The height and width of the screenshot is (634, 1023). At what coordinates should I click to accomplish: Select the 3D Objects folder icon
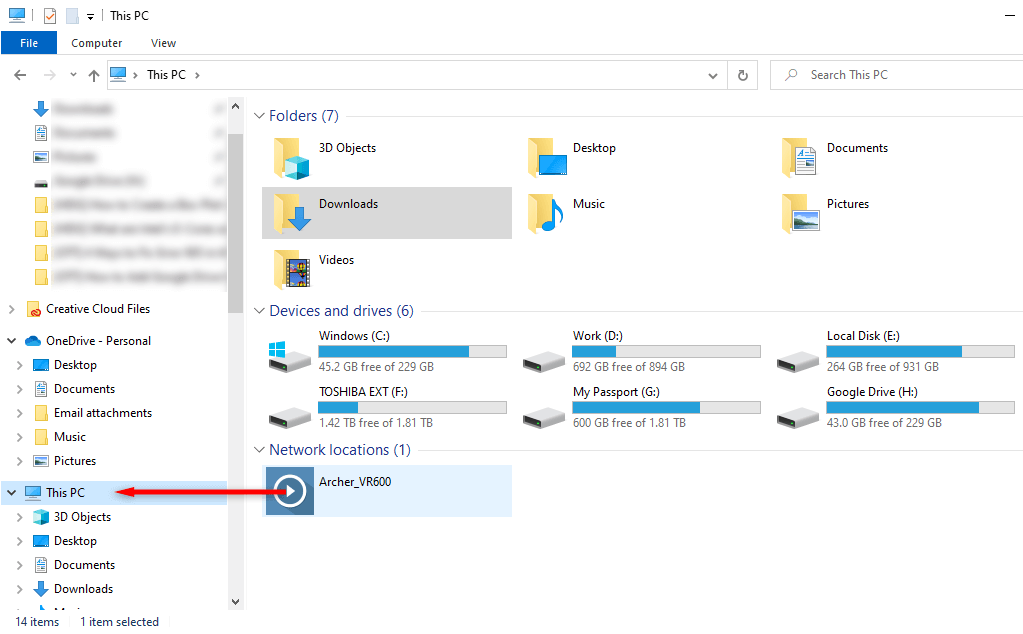coord(291,157)
